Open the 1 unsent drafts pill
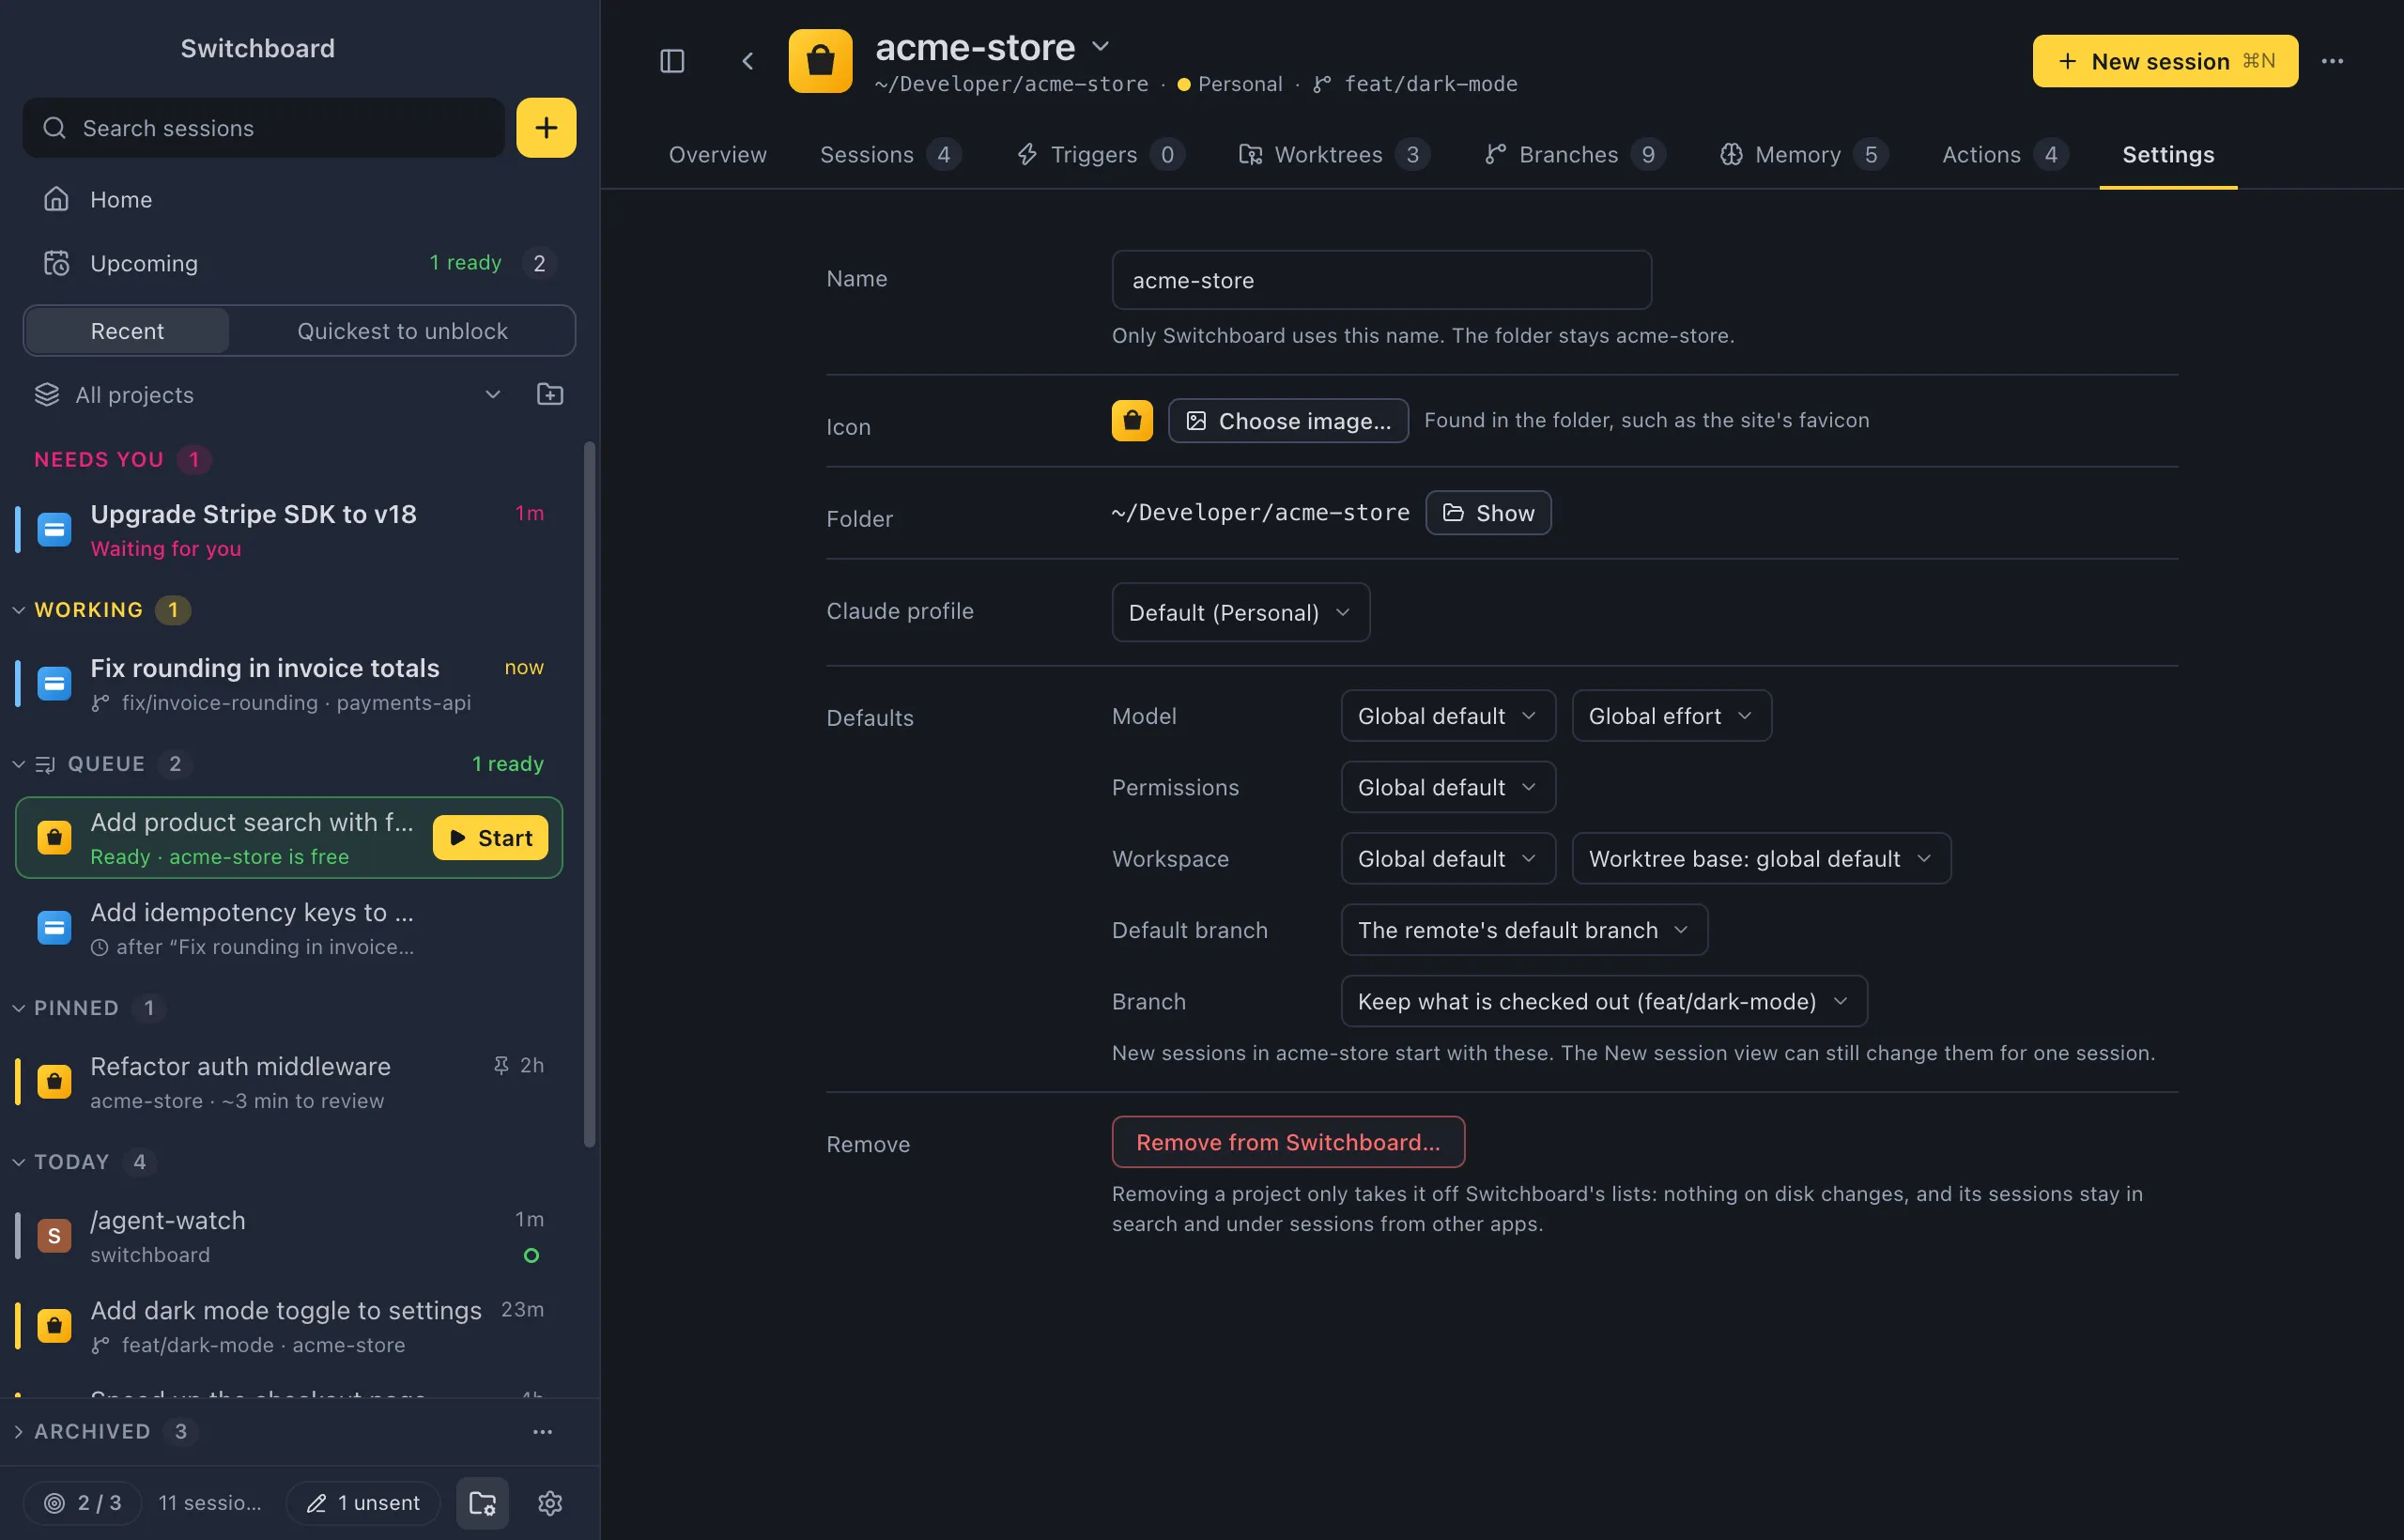This screenshot has height=1540, width=2404. click(363, 1503)
